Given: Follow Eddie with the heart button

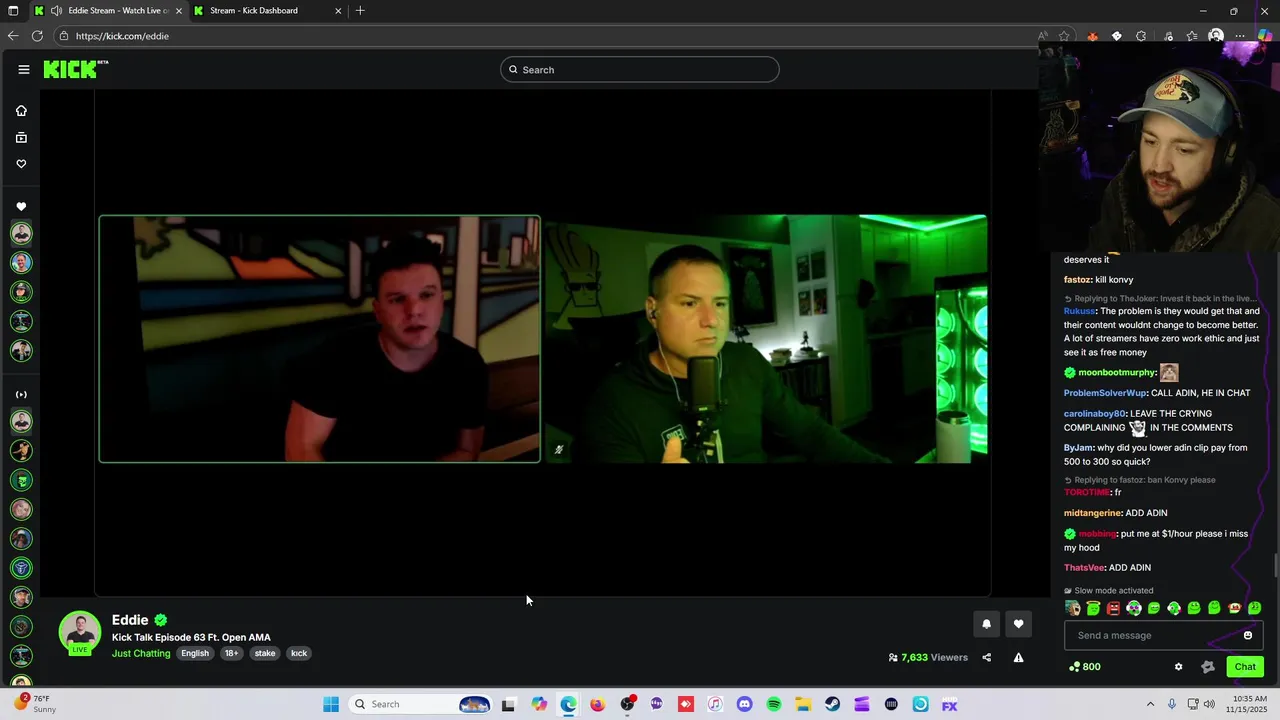Looking at the screenshot, I should click(1018, 624).
